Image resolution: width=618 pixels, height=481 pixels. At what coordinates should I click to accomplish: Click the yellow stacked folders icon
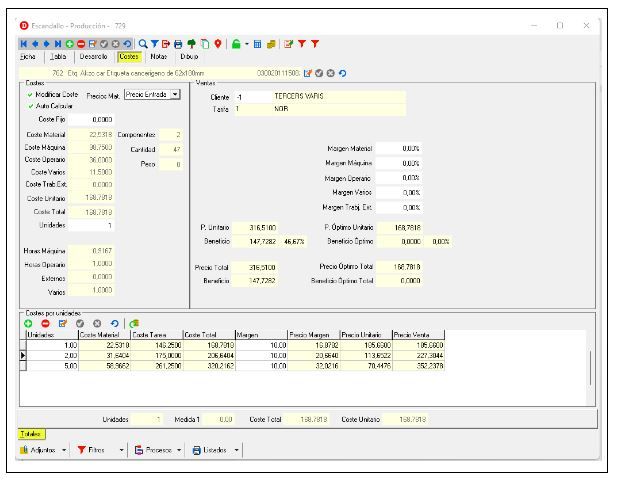[271, 44]
